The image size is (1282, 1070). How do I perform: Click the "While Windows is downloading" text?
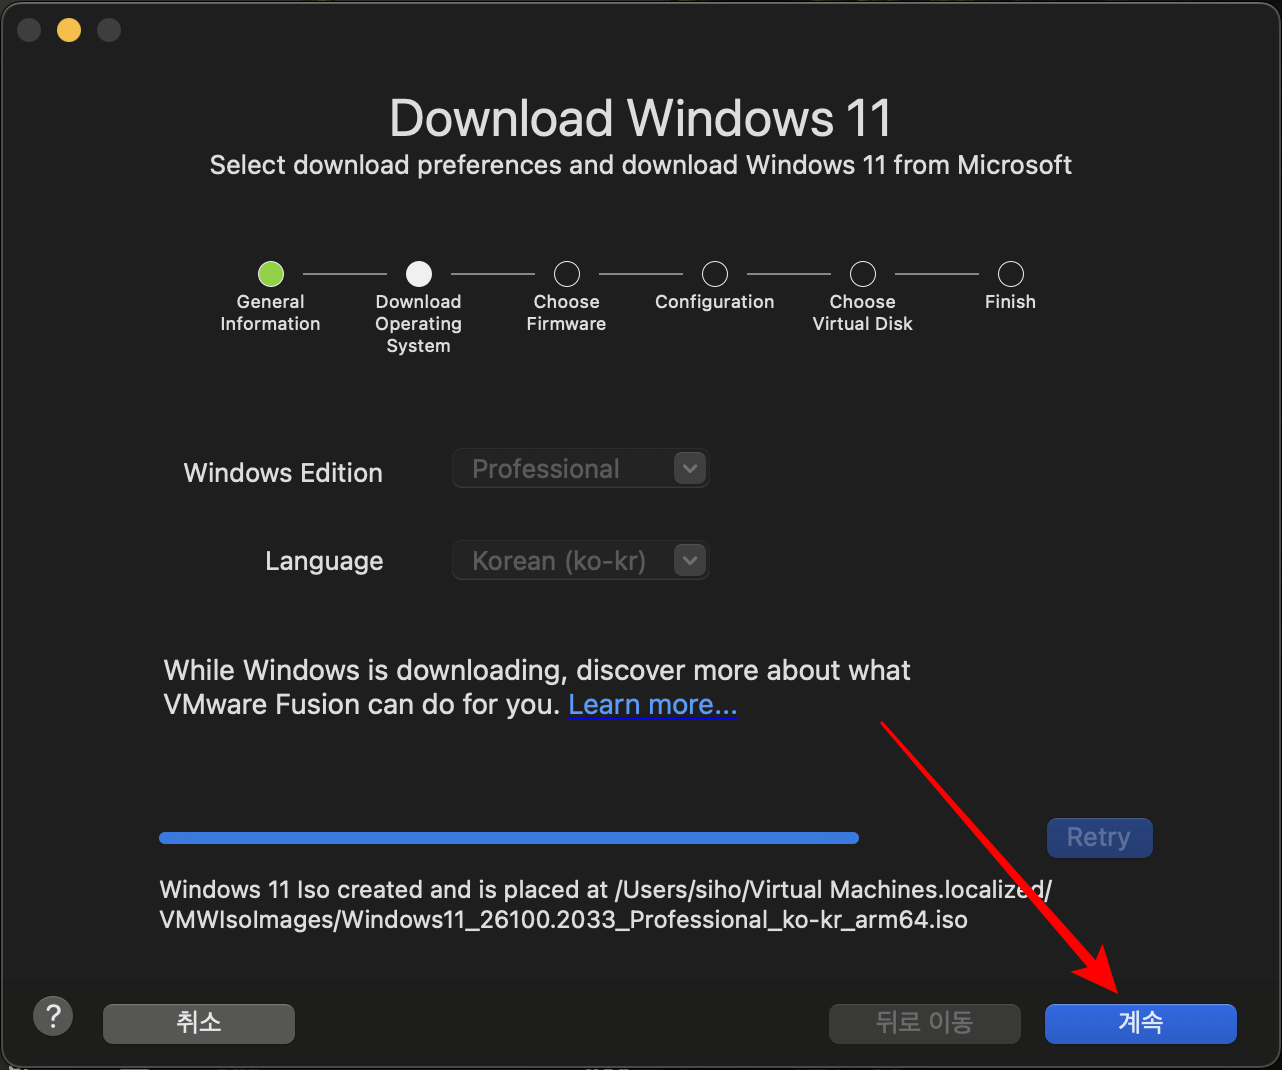click(x=537, y=687)
